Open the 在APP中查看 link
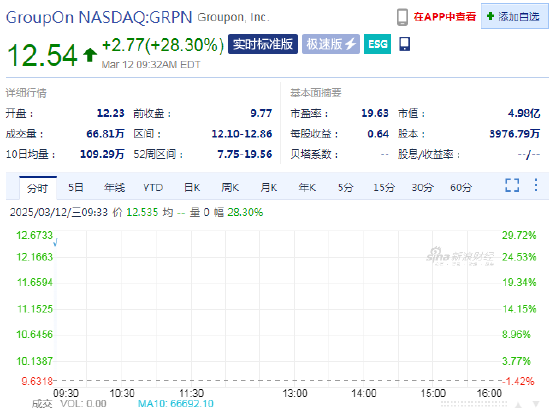Viewport: 550px width, 409px height. [444, 16]
